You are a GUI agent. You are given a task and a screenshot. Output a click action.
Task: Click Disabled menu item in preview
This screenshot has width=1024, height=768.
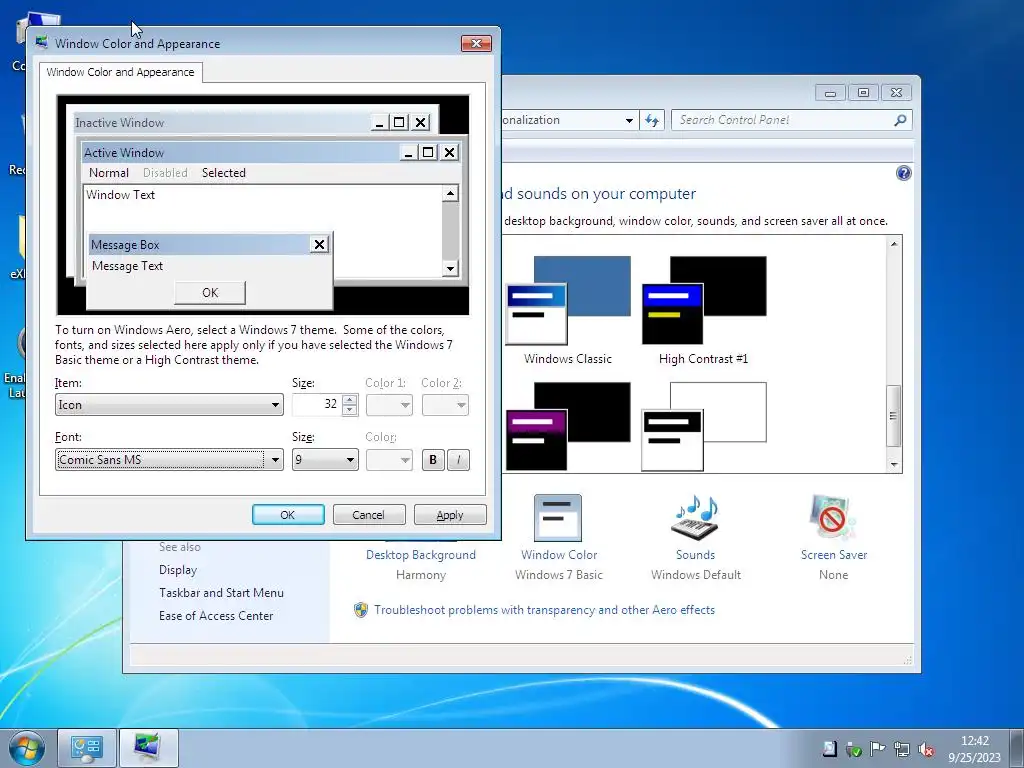point(165,173)
